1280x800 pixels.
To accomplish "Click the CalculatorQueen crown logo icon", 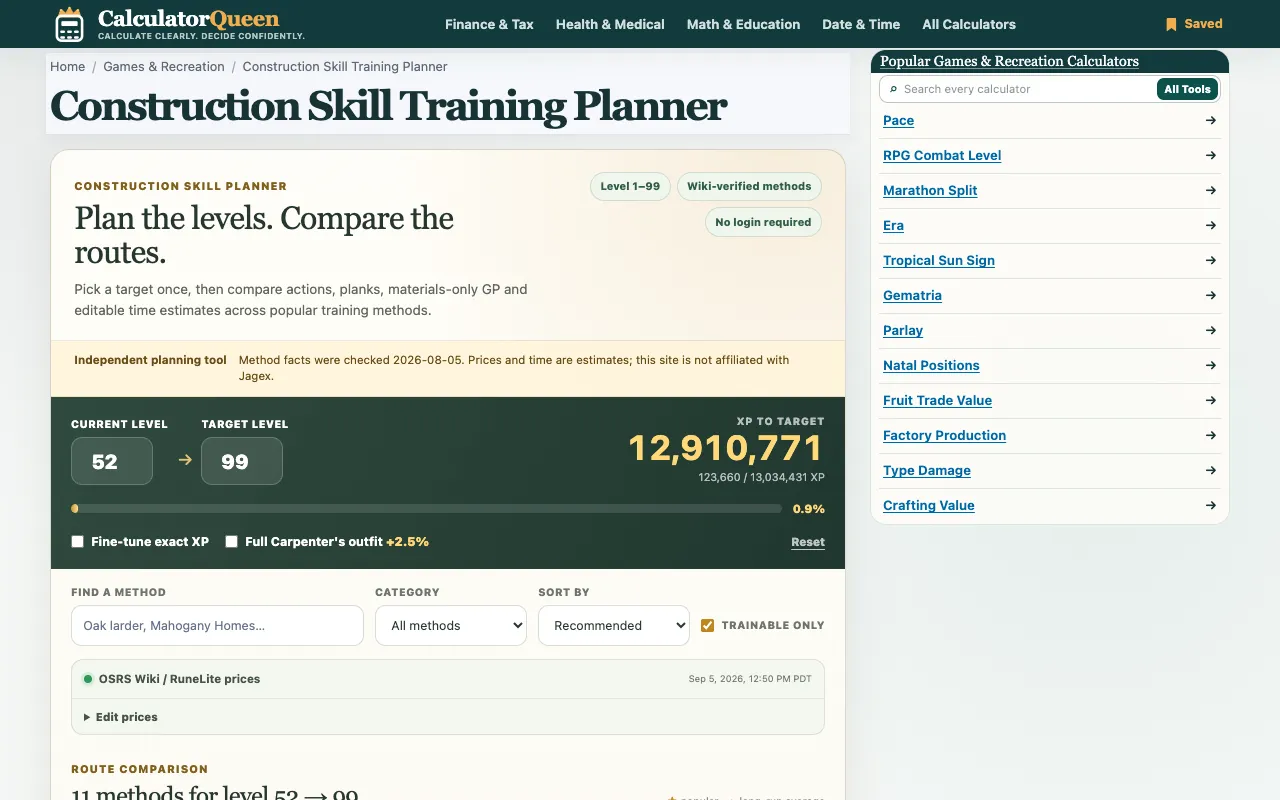I will coord(69,24).
